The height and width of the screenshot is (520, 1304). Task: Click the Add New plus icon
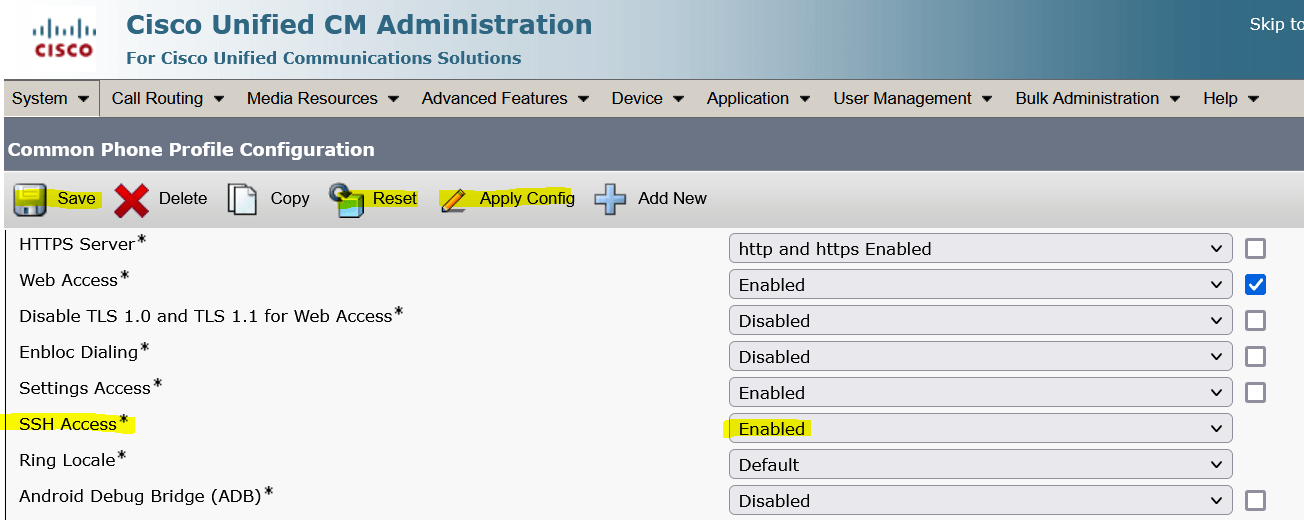[x=610, y=199]
